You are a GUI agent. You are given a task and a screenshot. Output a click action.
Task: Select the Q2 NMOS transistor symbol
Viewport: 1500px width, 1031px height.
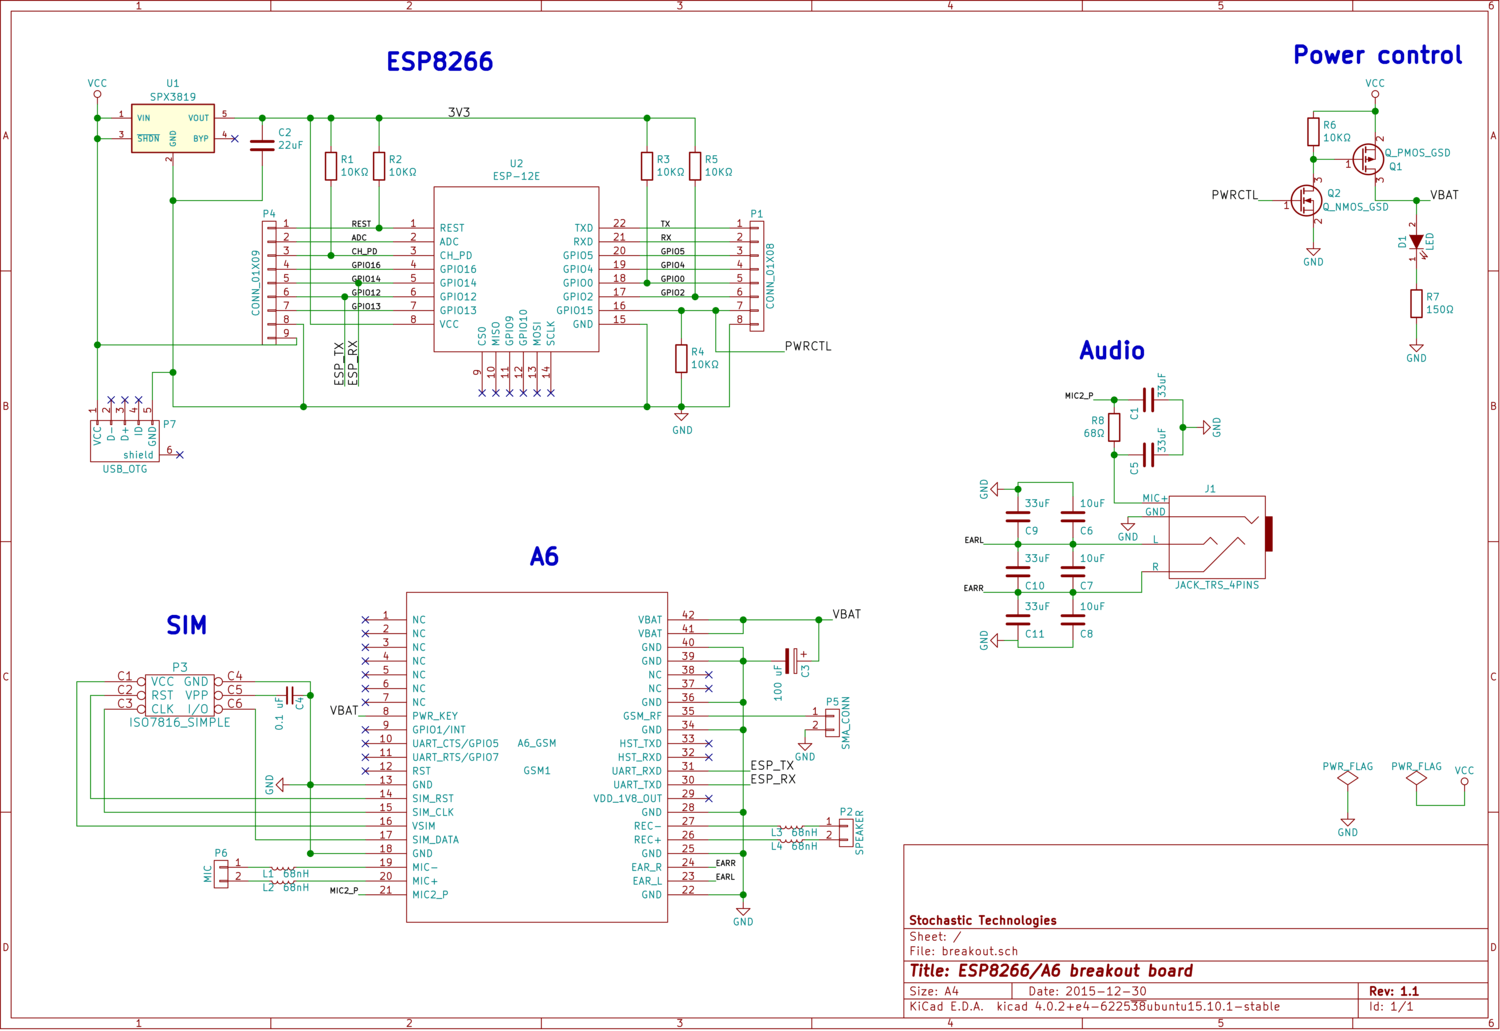pos(1306,201)
